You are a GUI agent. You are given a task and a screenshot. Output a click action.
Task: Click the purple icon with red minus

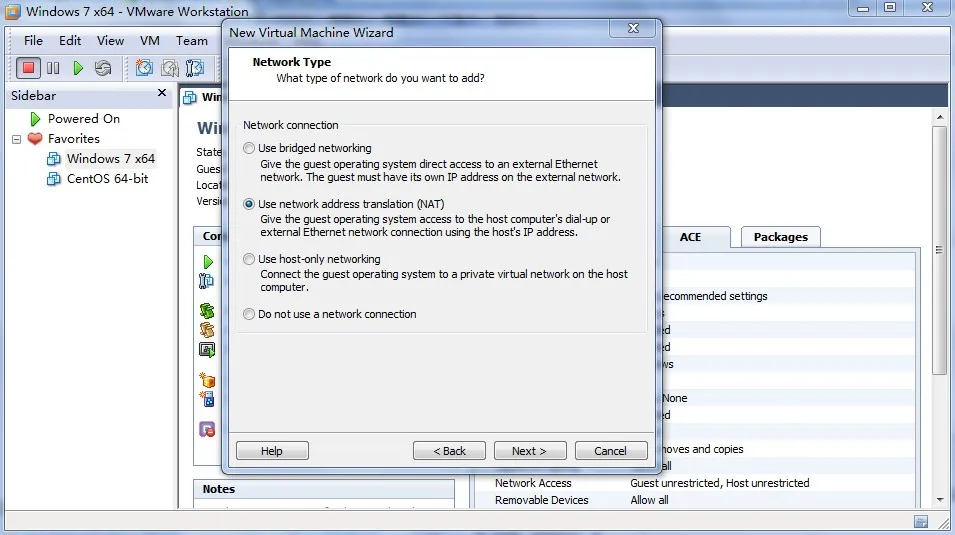pos(207,430)
